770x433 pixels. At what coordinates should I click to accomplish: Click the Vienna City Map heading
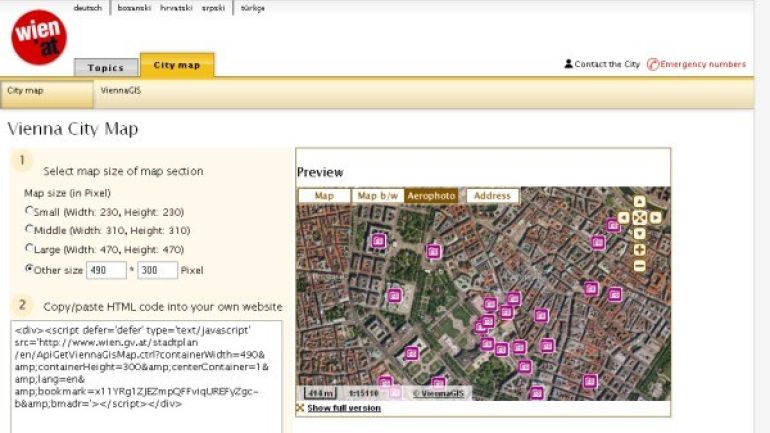73,129
